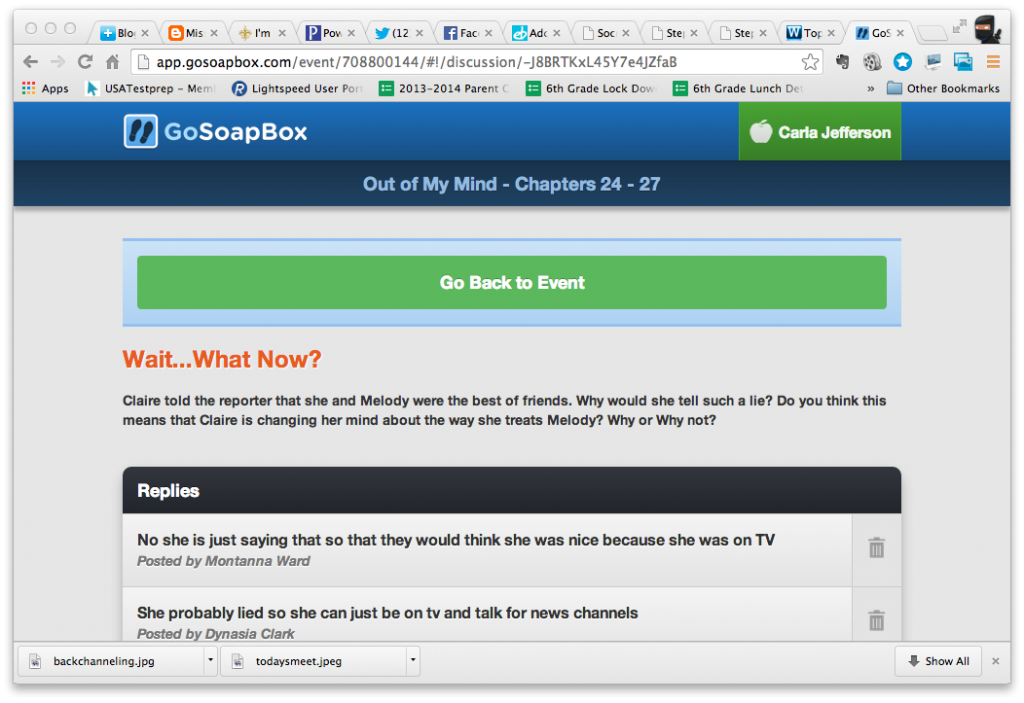Click the Posted by Montanna Ward text
The height and width of the screenshot is (703, 1024).
pyautogui.click(x=223, y=561)
